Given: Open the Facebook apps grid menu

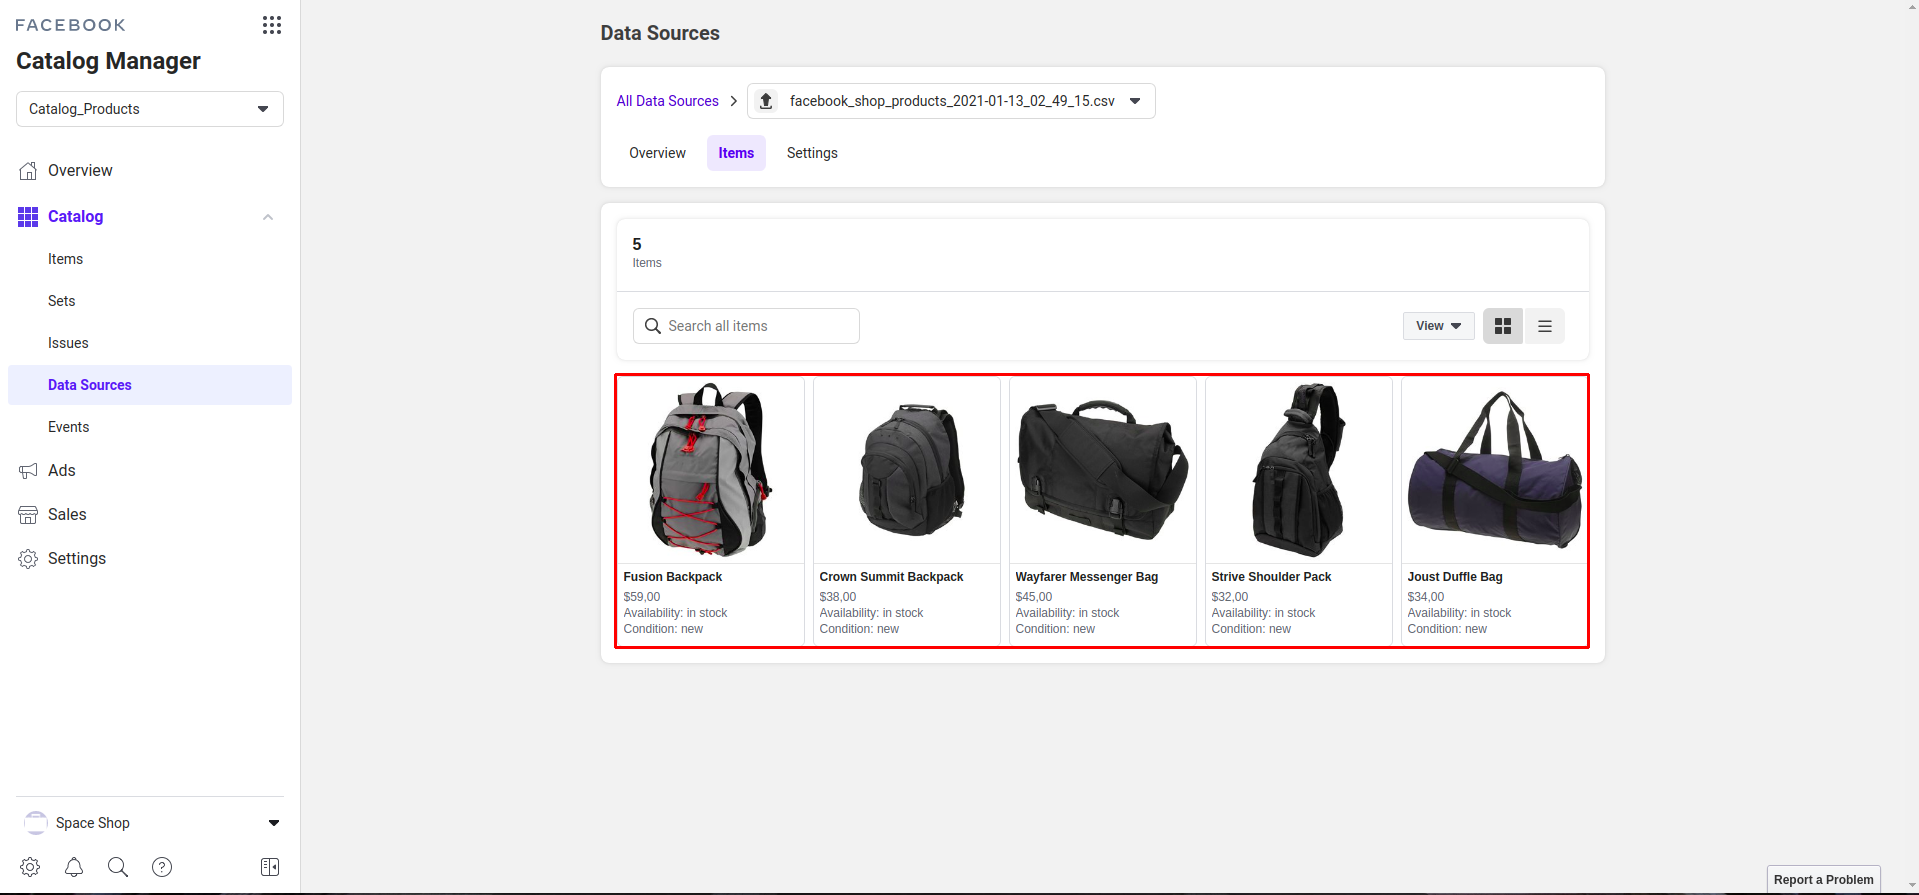Looking at the screenshot, I should coord(271,25).
